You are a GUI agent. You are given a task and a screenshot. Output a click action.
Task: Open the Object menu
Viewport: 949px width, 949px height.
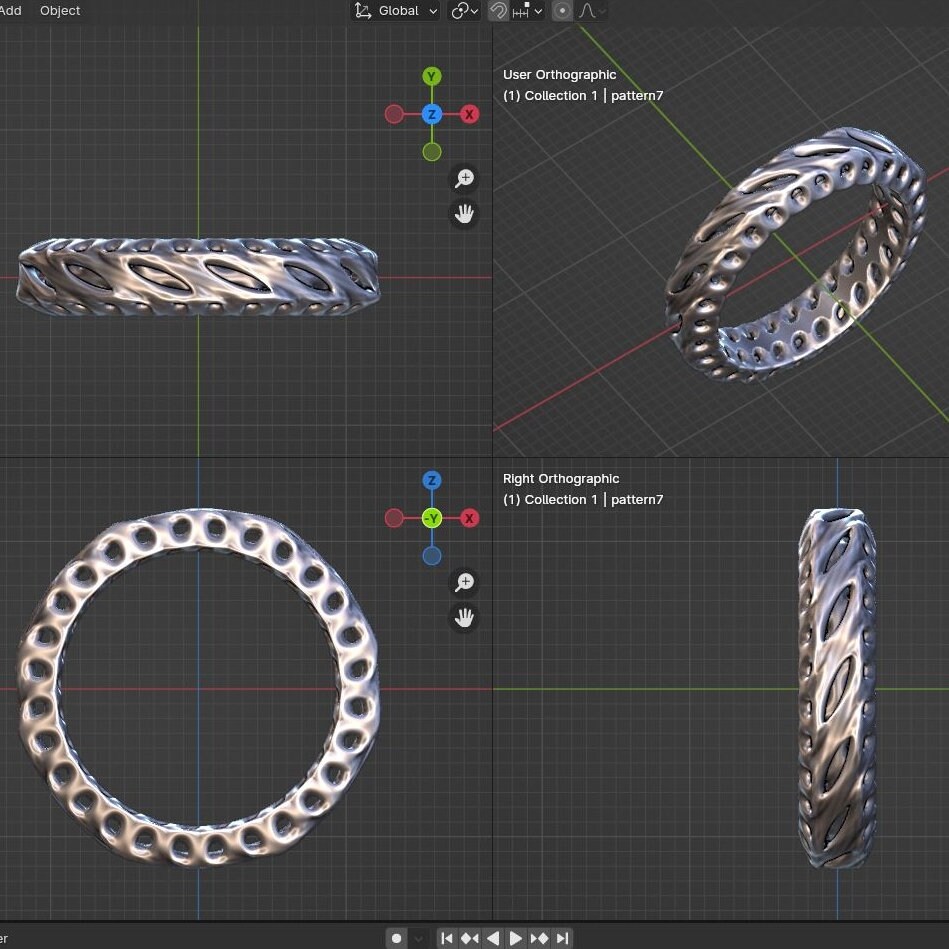pos(60,10)
